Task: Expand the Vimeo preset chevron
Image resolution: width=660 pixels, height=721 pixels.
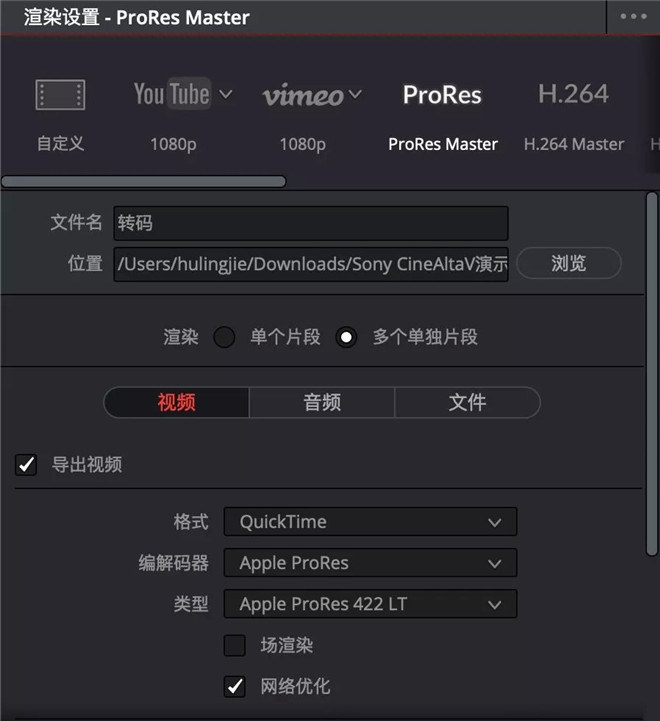Action: tap(355, 94)
